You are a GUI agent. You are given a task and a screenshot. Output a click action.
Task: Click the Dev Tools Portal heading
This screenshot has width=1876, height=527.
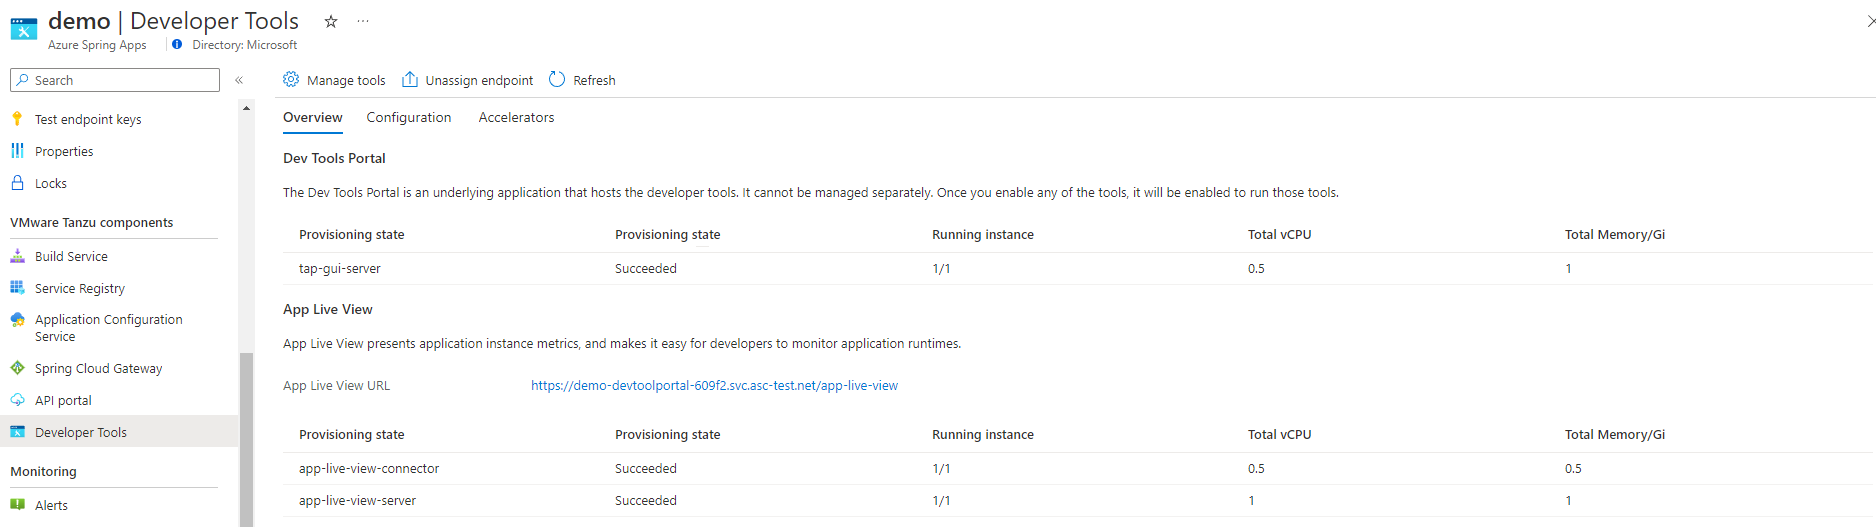(334, 158)
